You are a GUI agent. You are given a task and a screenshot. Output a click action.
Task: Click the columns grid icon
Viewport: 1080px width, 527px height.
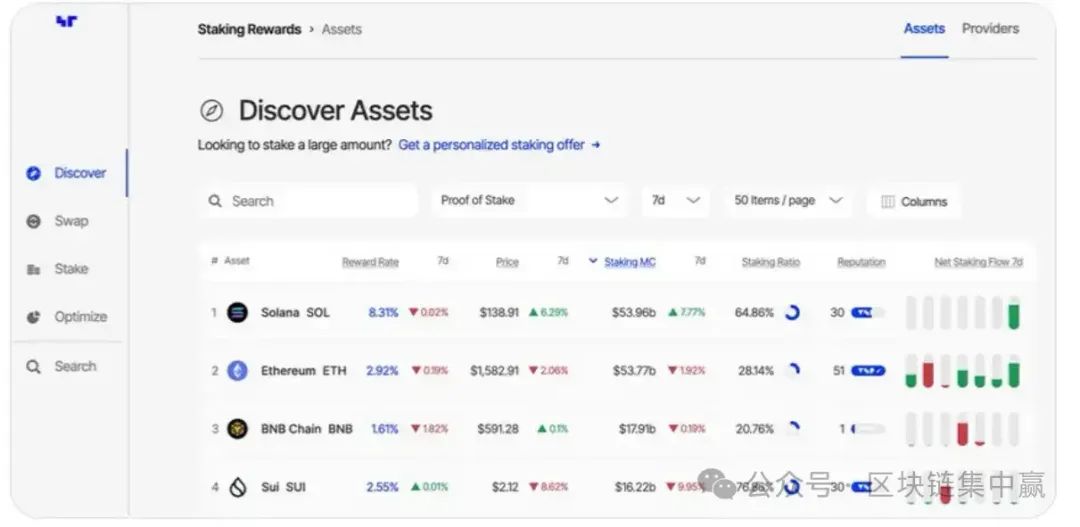click(x=888, y=202)
